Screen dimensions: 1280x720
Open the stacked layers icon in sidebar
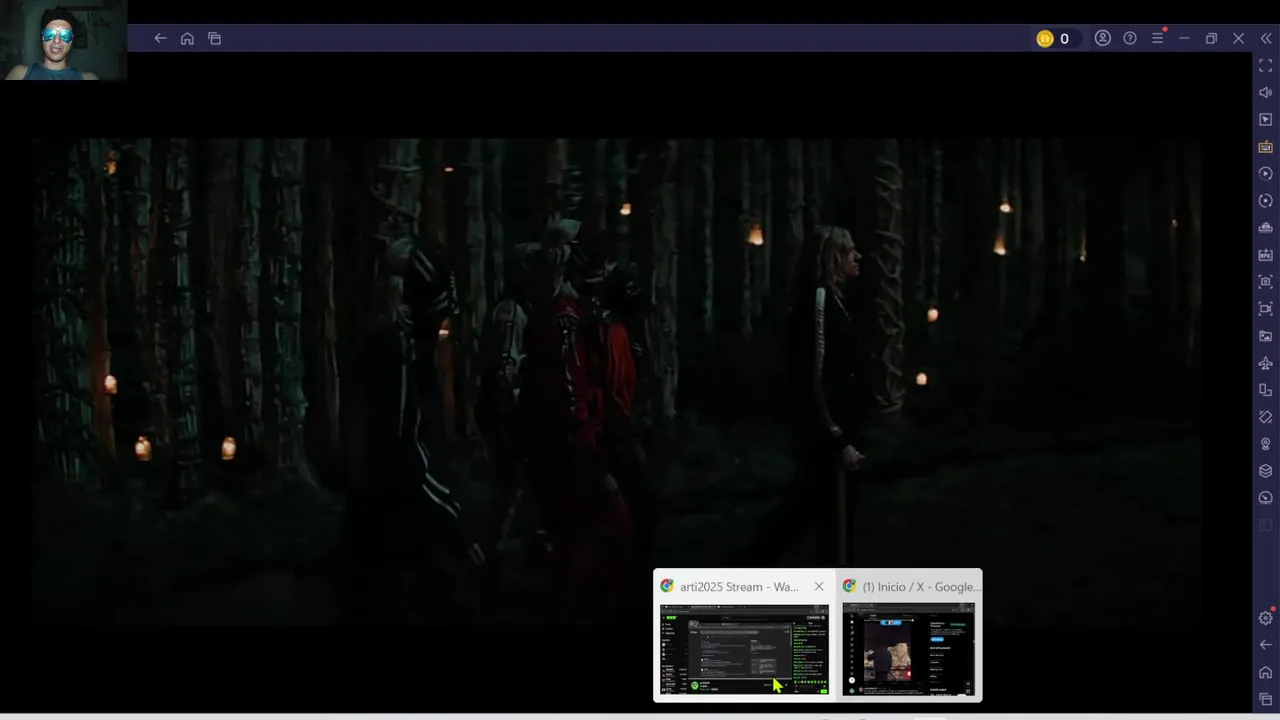(x=1266, y=471)
